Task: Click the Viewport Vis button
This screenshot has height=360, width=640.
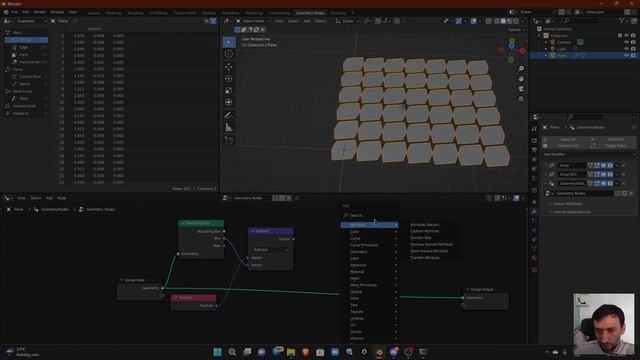Action: (x=566, y=145)
